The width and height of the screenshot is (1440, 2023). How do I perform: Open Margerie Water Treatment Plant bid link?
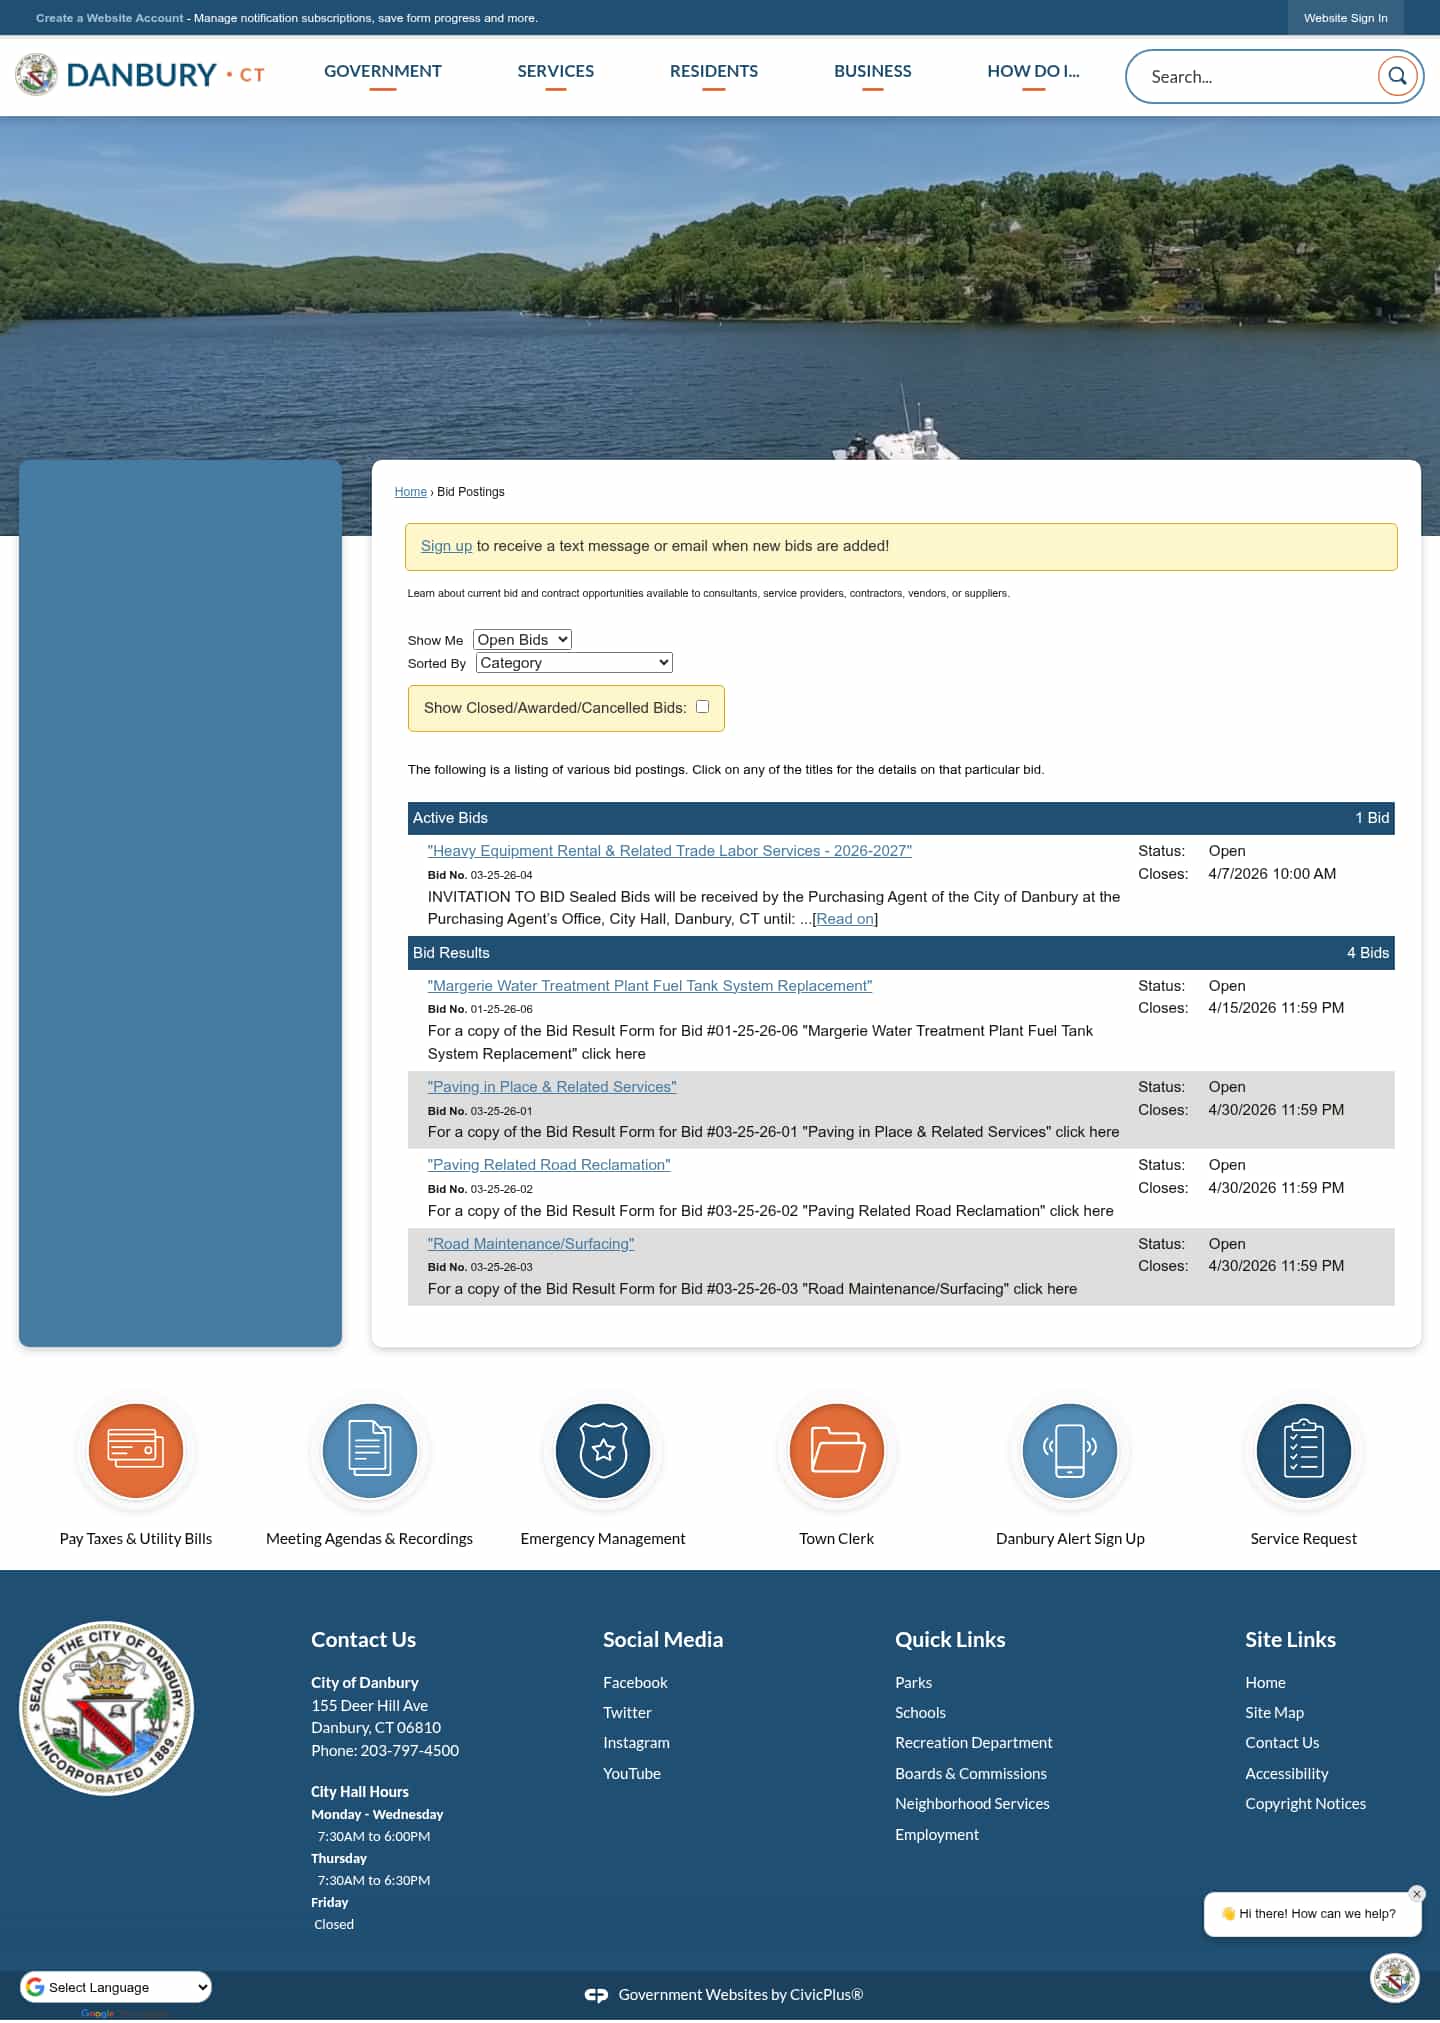coord(650,986)
